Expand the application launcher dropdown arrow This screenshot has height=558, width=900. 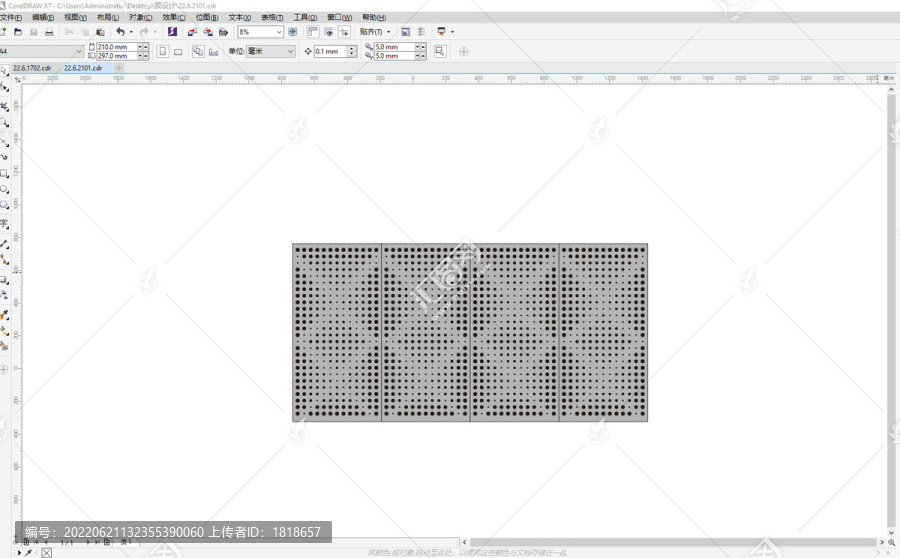pos(452,32)
